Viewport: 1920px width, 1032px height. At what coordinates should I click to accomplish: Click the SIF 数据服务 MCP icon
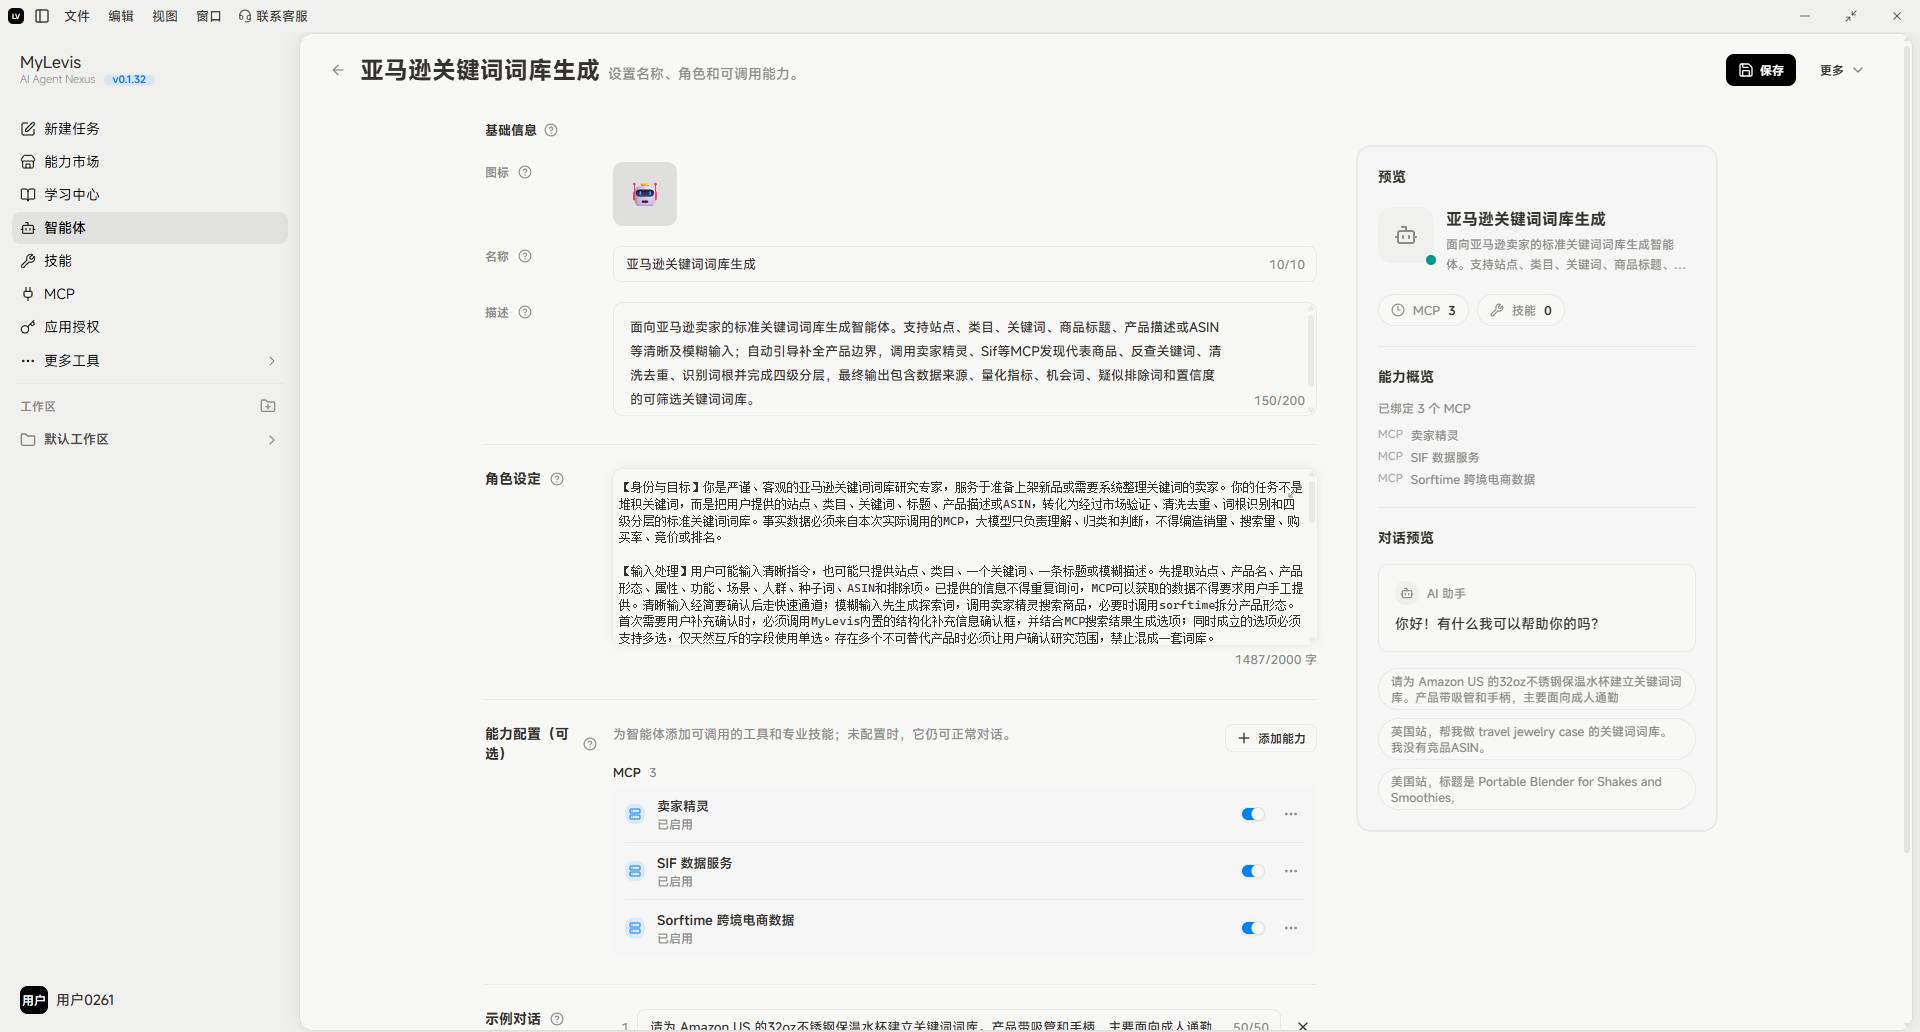click(635, 871)
